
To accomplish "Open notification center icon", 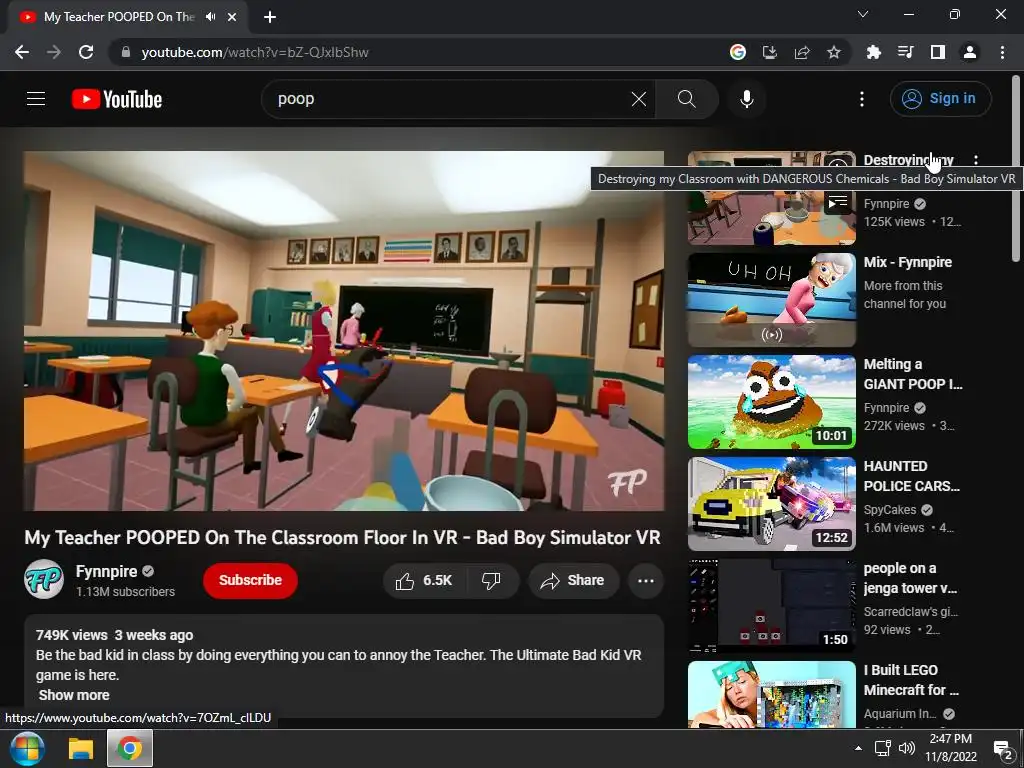I will (x=1002, y=748).
